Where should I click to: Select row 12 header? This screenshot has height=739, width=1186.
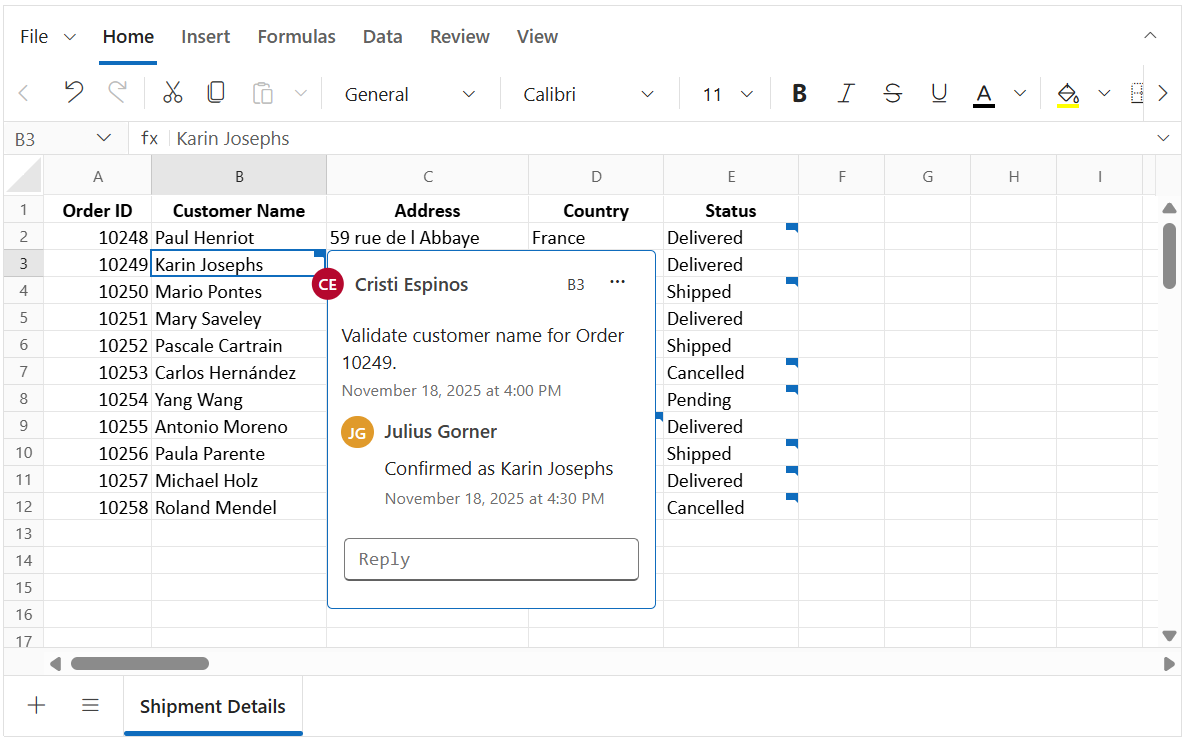pyautogui.click(x=23, y=507)
